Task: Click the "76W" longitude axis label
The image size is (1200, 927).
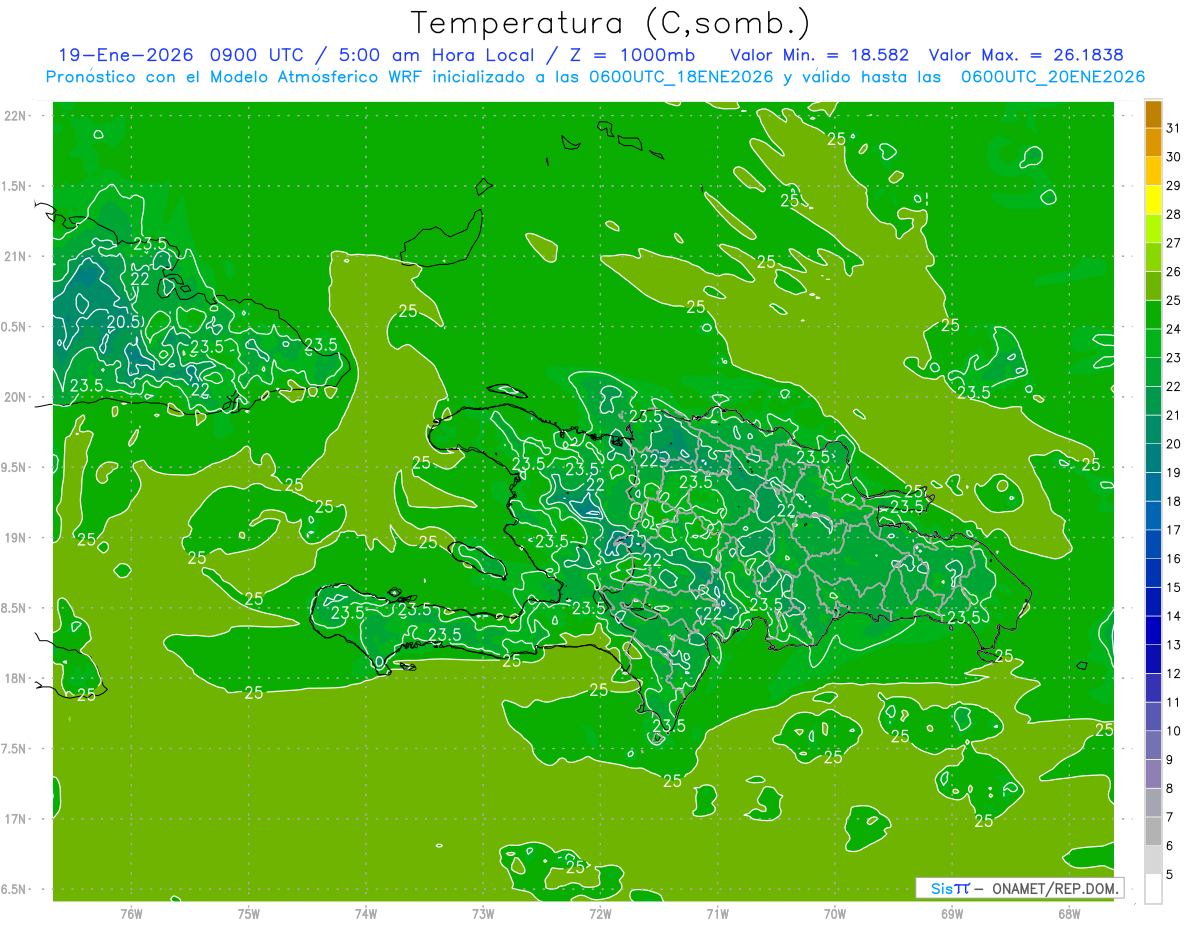Action: point(131,913)
